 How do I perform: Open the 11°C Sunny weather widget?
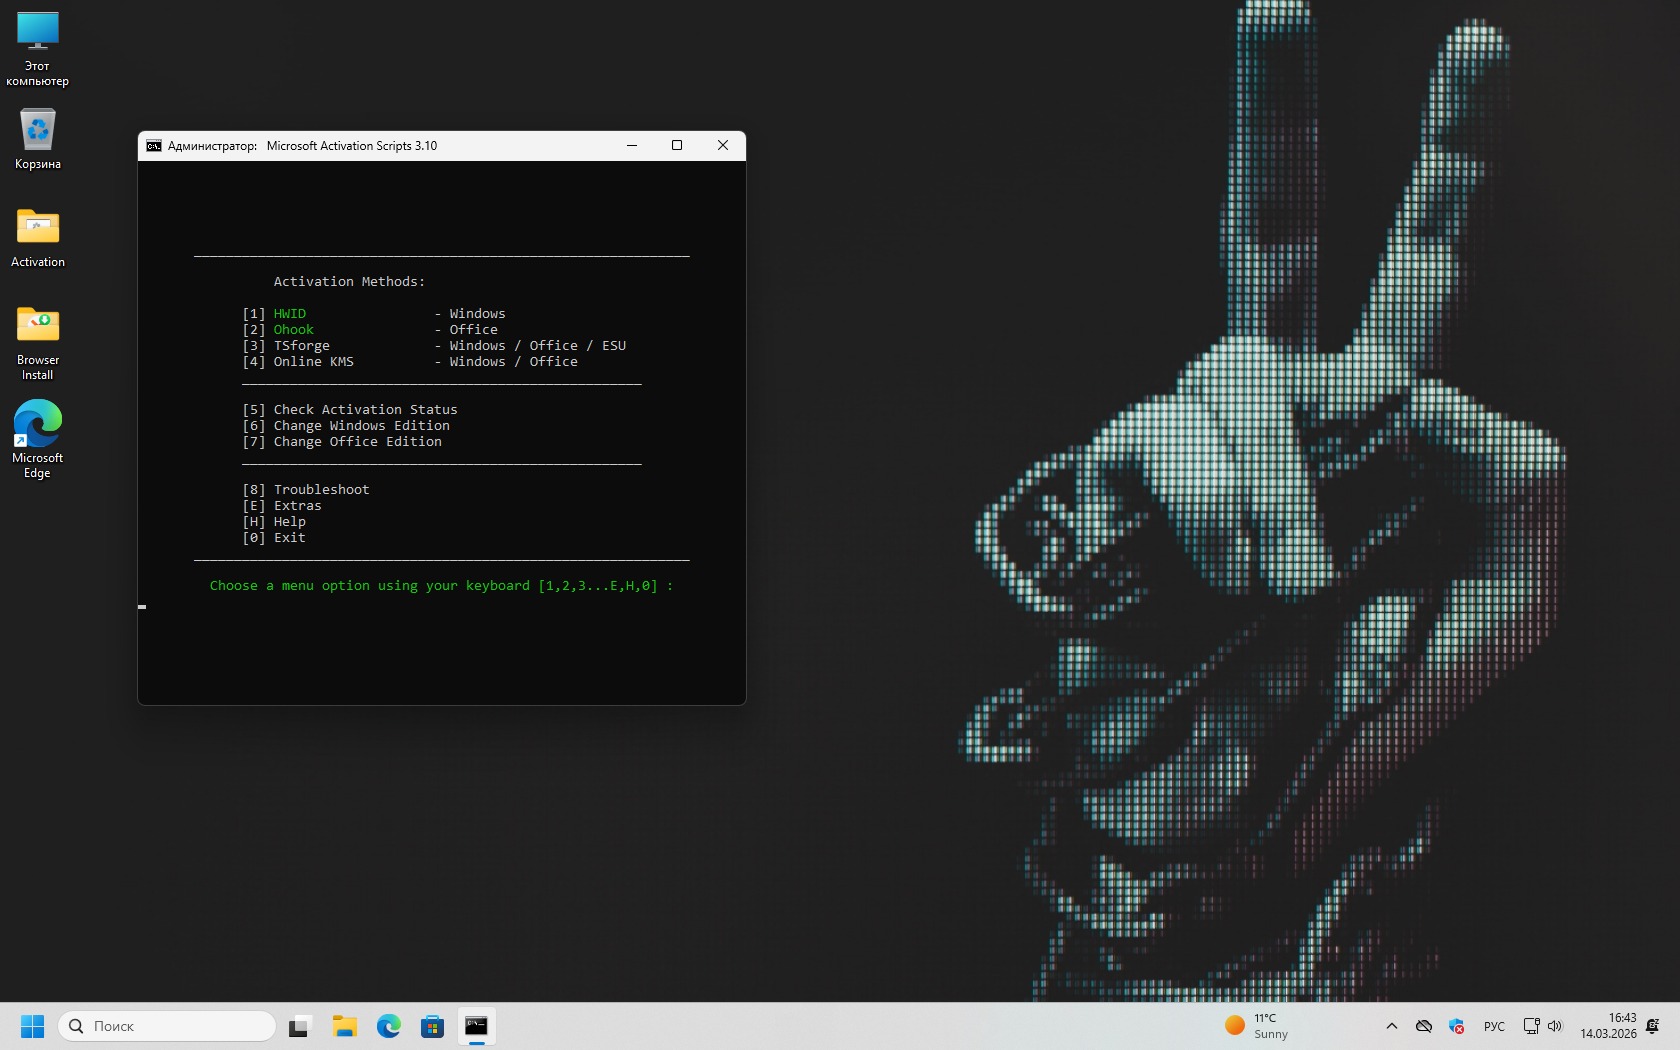(x=1257, y=1026)
